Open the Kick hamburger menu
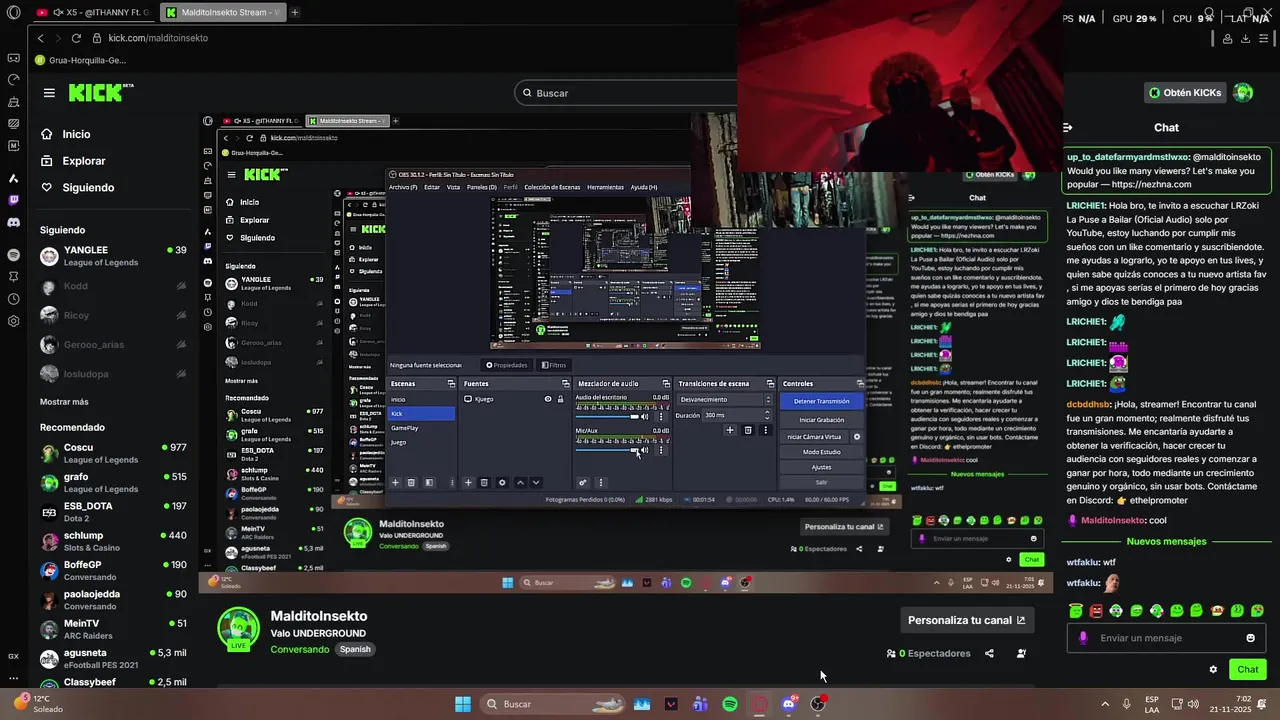The height and width of the screenshot is (720, 1280). point(49,93)
